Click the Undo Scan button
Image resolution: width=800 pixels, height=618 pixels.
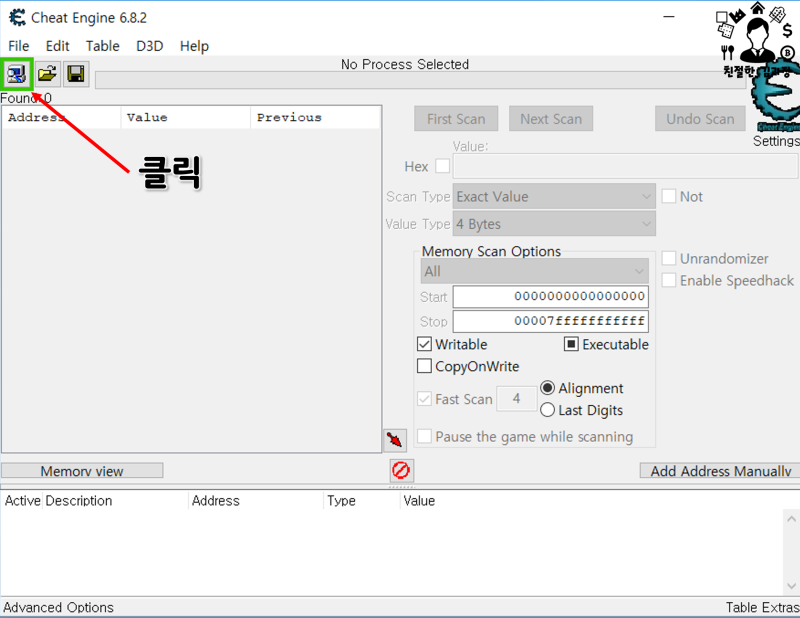click(700, 119)
